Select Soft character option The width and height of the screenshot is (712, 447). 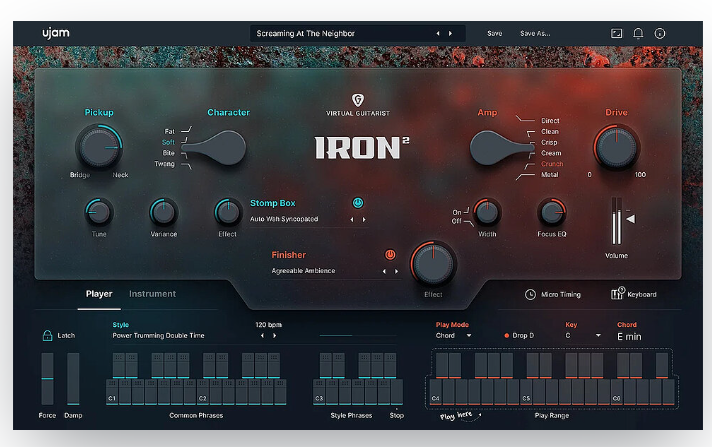click(168, 142)
